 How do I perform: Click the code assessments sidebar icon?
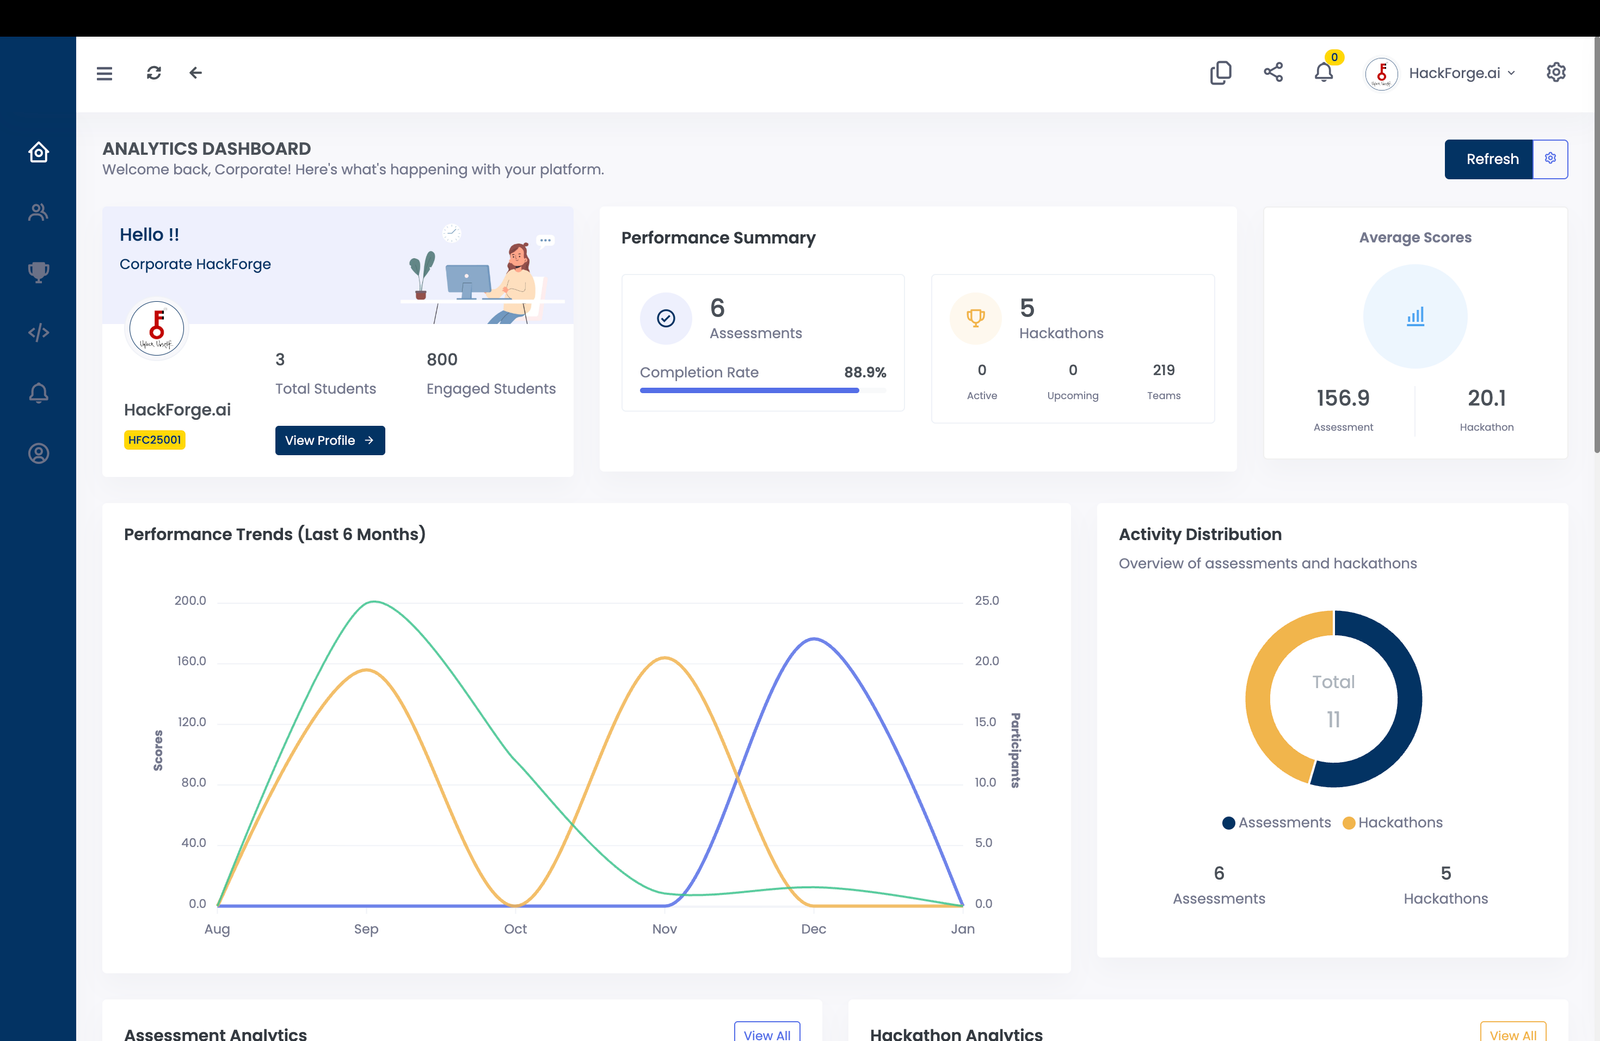click(x=38, y=332)
